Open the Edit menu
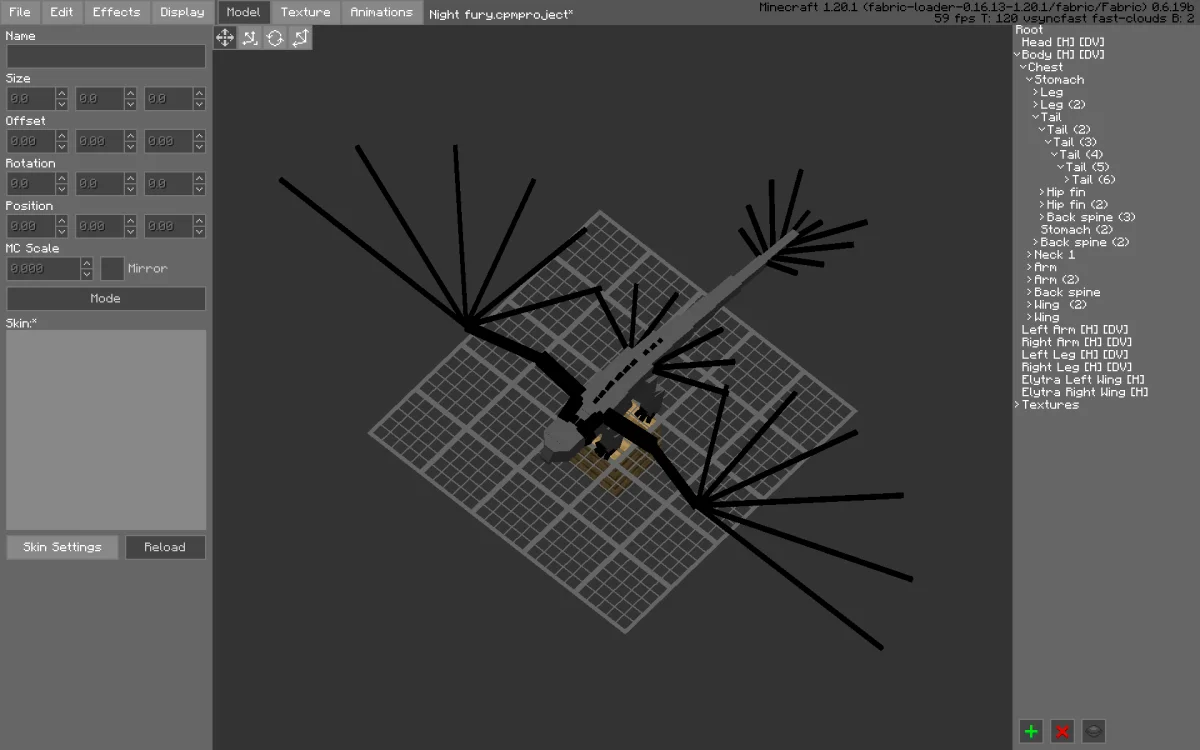The image size is (1200, 750). (62, 12)
